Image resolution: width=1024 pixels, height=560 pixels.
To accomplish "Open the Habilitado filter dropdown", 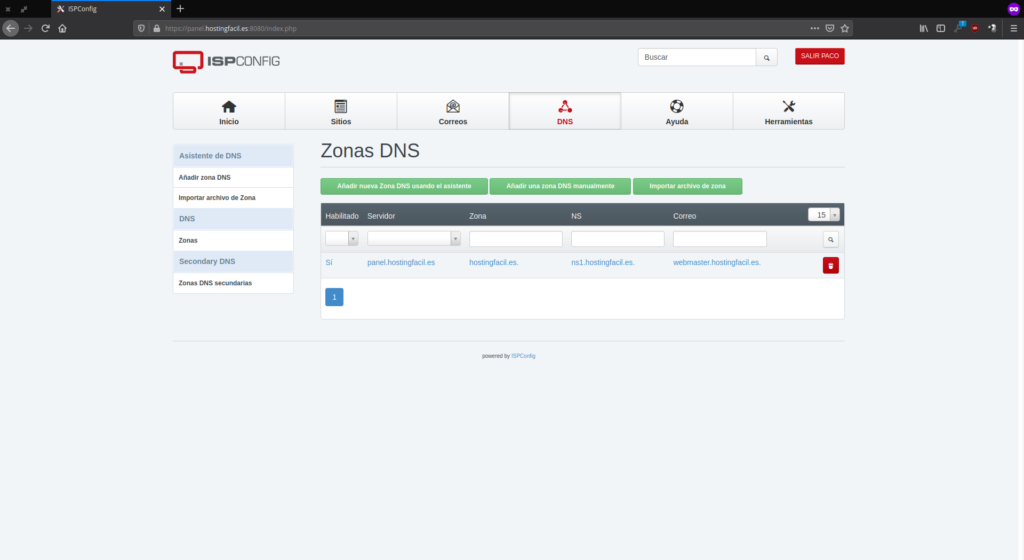I will click(341, 239).
